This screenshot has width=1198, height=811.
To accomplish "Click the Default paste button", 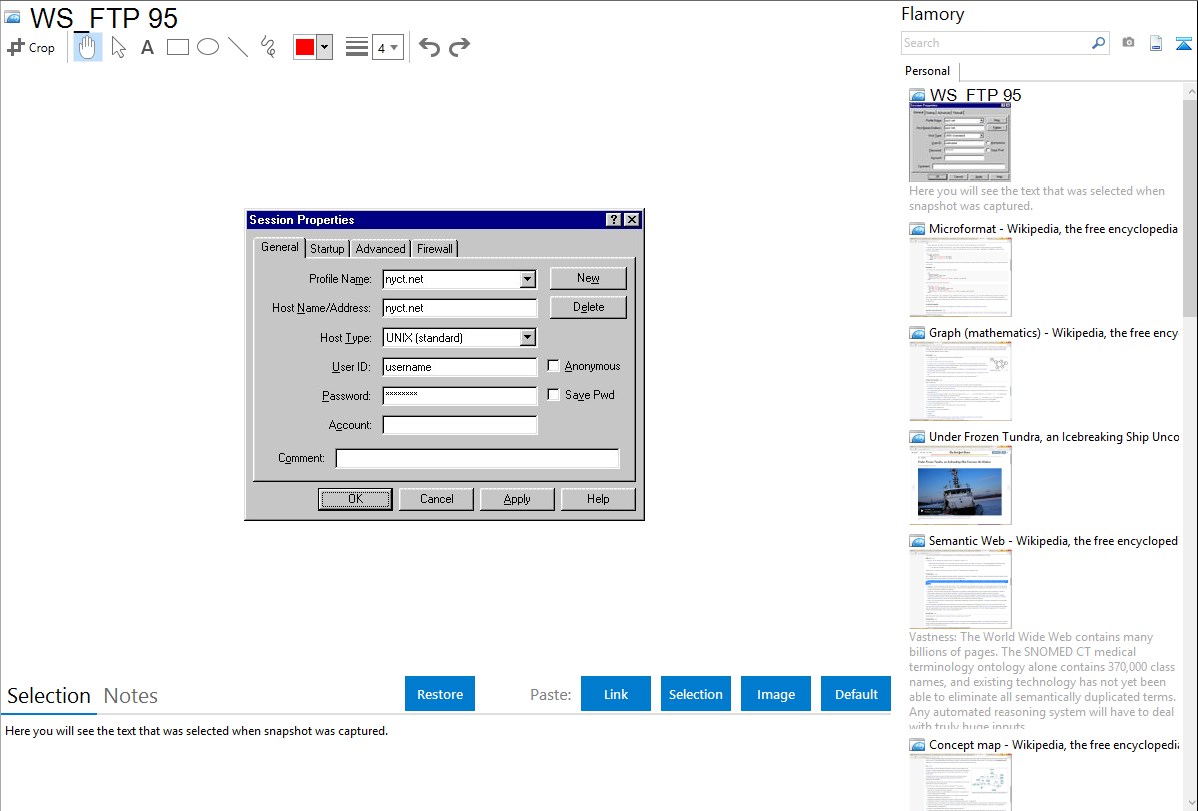I will click(x=856, y=694).
